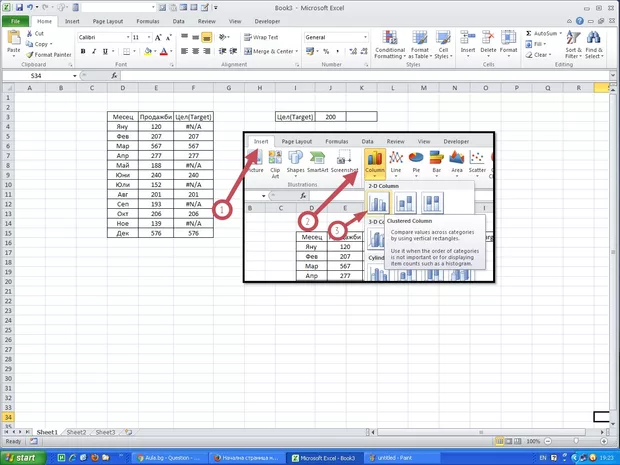The image size is (620, 465).
Task: Switch to the Sheet2 worksheet tab
Action: tap(76, 432)
